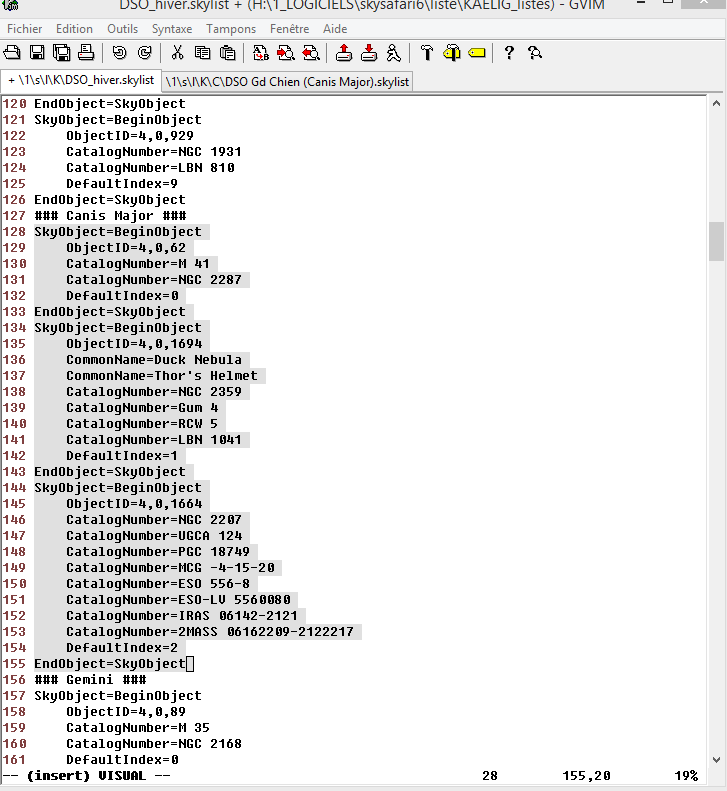Click the vertical scrollbar thumb

tap(716, 241)
